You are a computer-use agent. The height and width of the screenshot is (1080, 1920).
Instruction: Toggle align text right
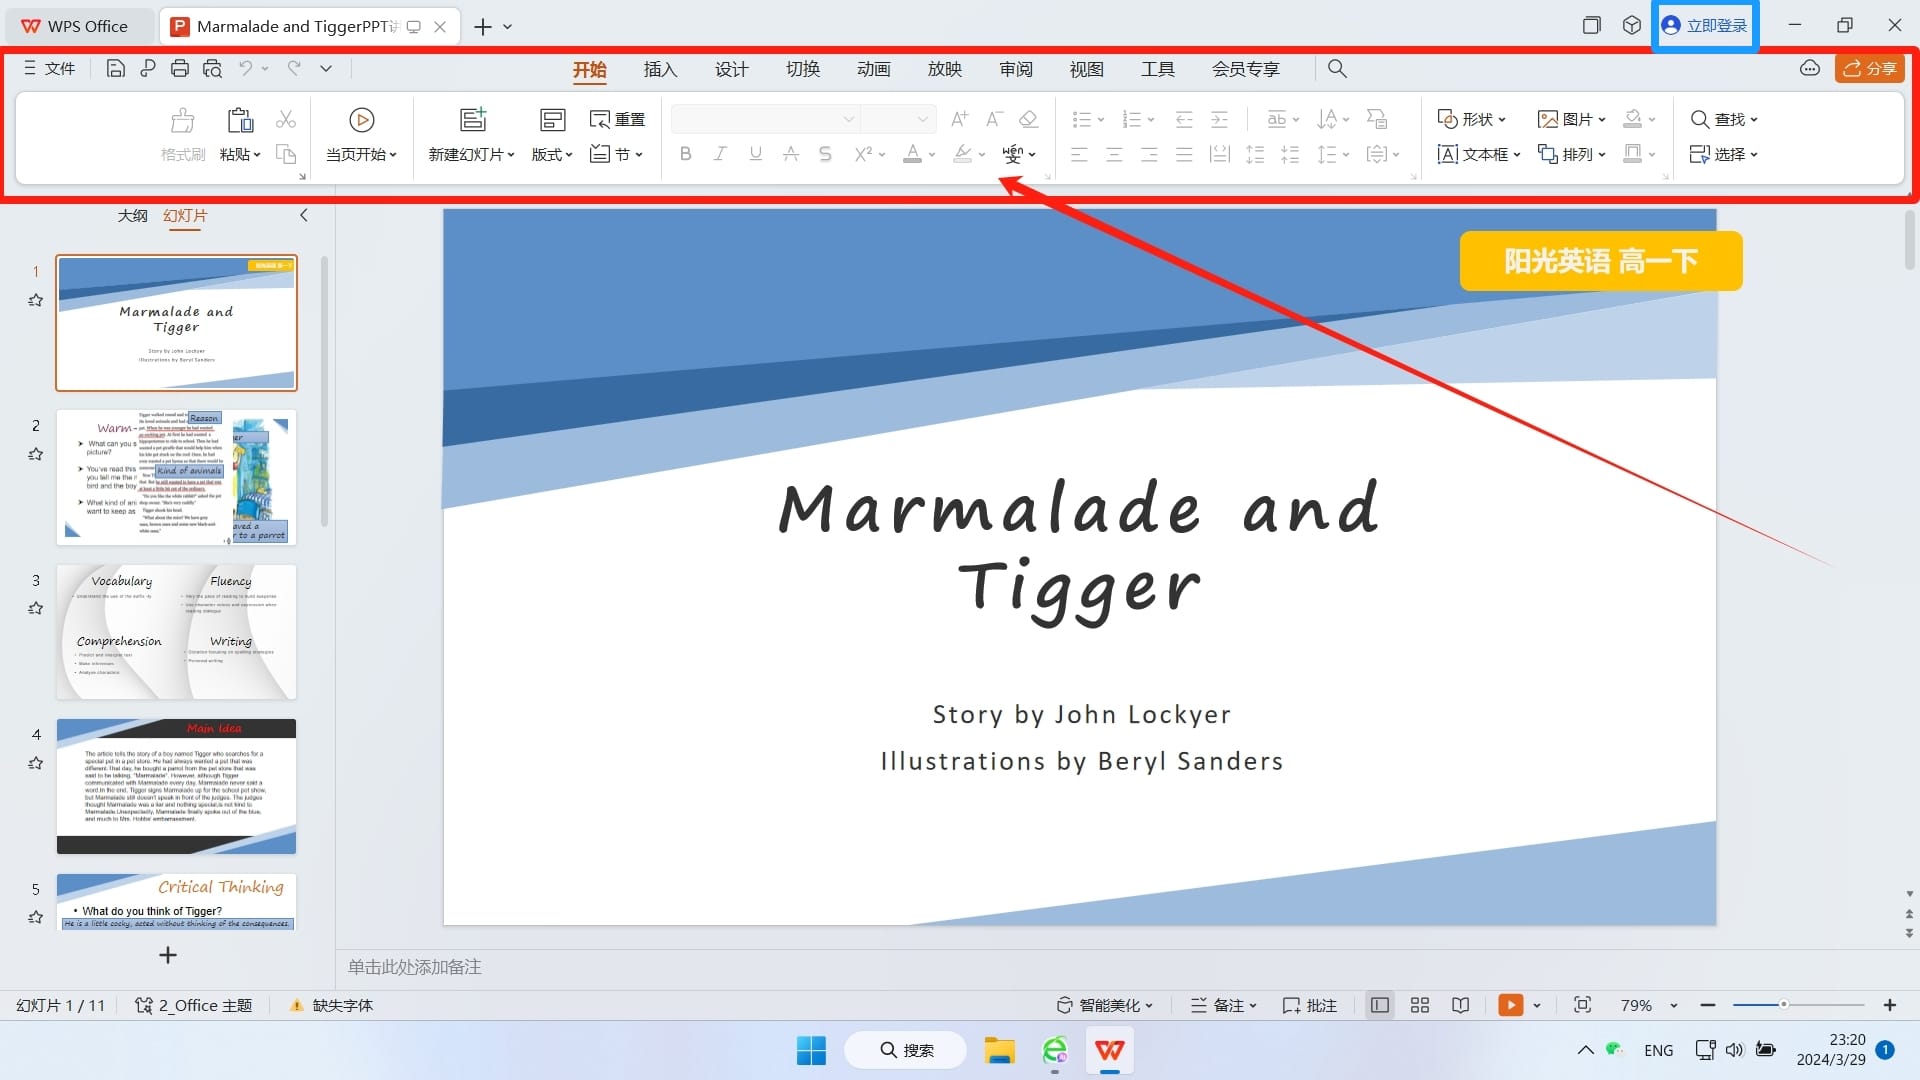pyautogui.click(x=1149, y=154)
